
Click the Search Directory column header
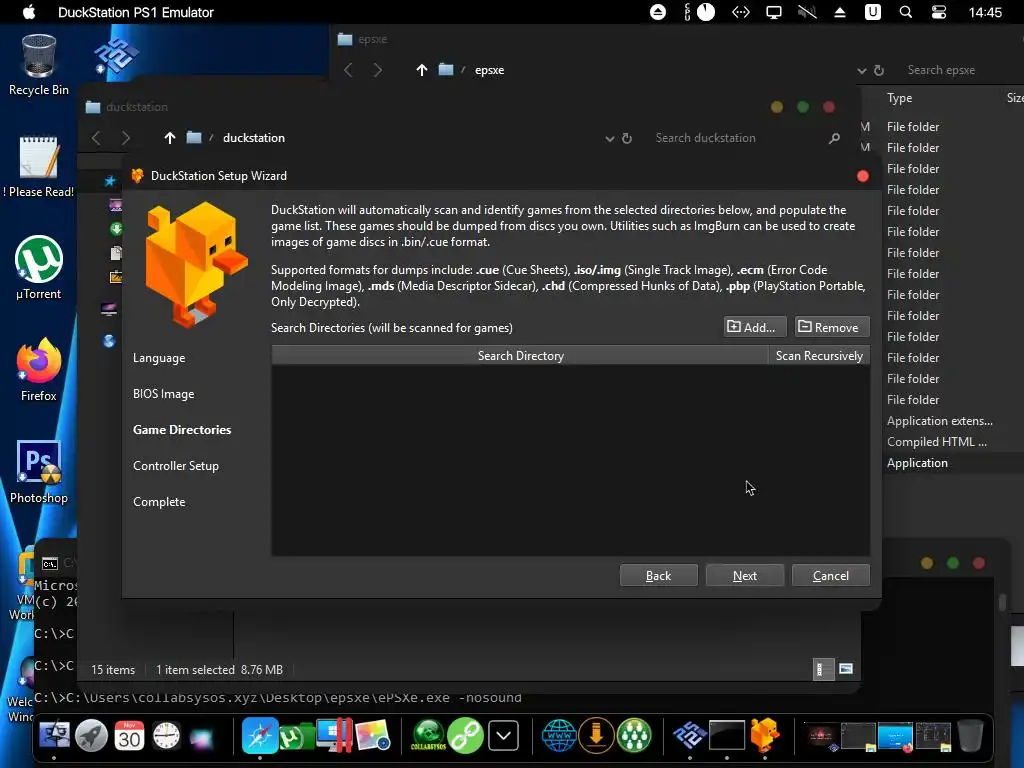click(520, 355)
